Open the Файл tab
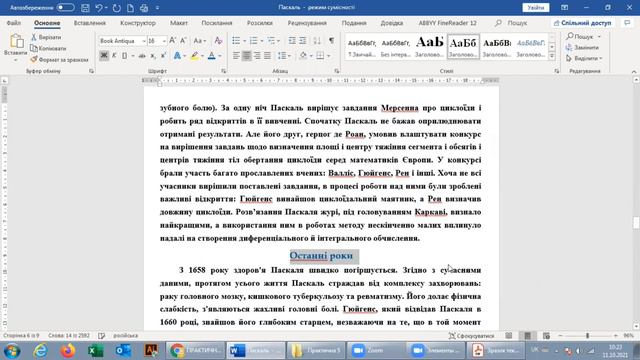 pos(14,23)
